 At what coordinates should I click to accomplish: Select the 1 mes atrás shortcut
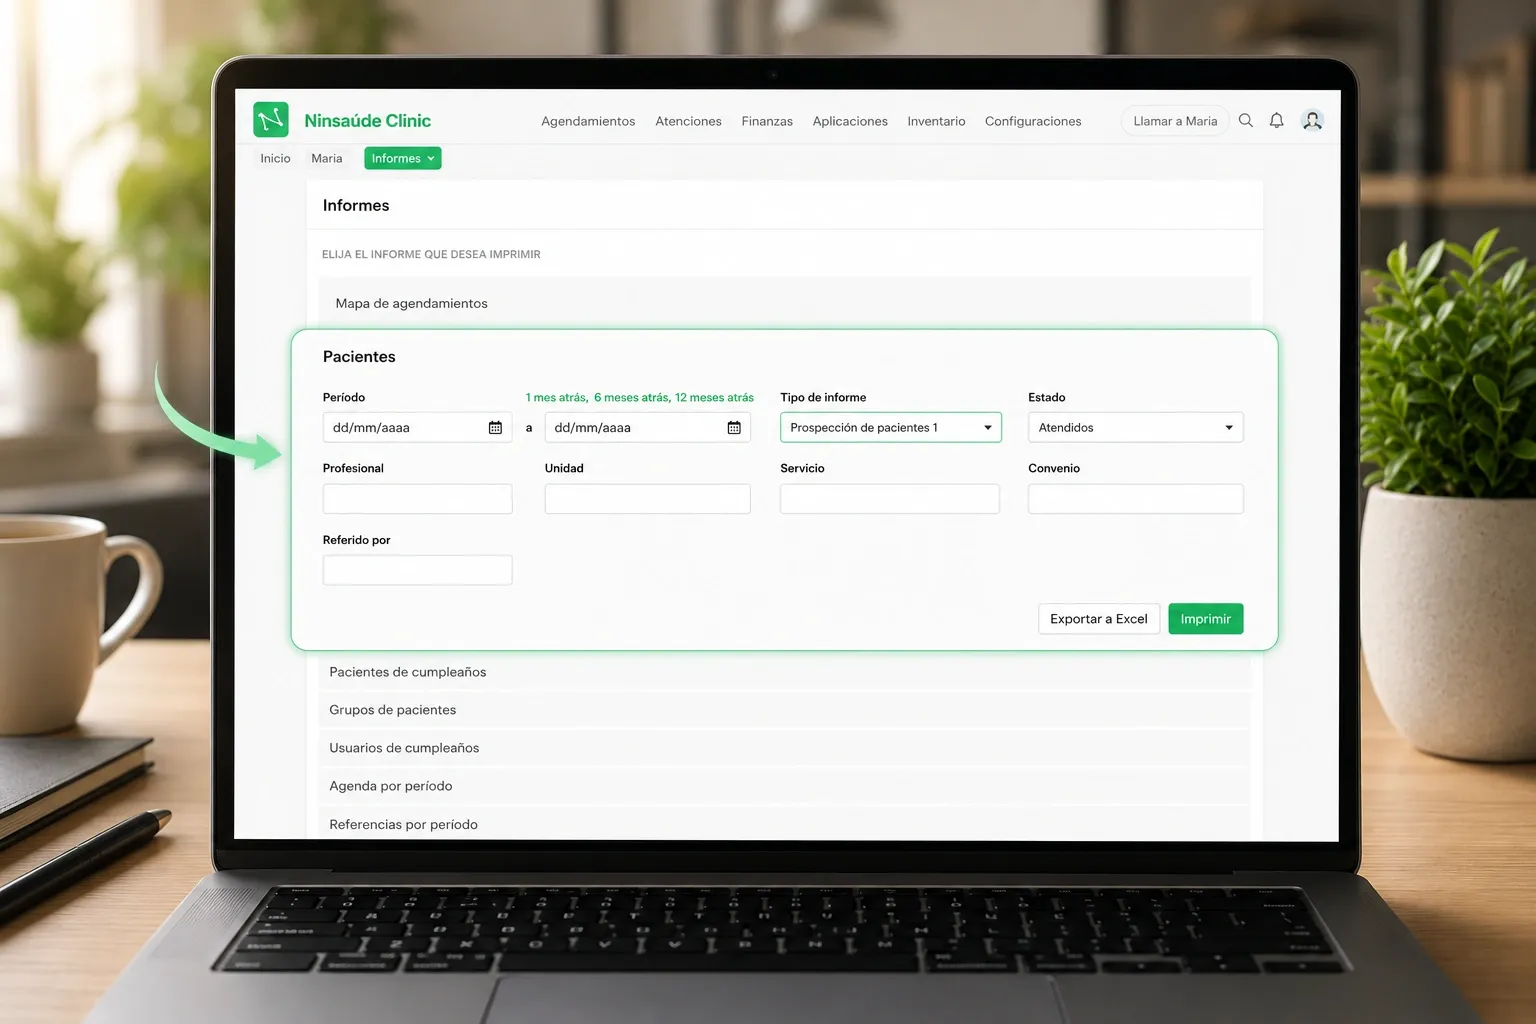click(x=556, y=397)
